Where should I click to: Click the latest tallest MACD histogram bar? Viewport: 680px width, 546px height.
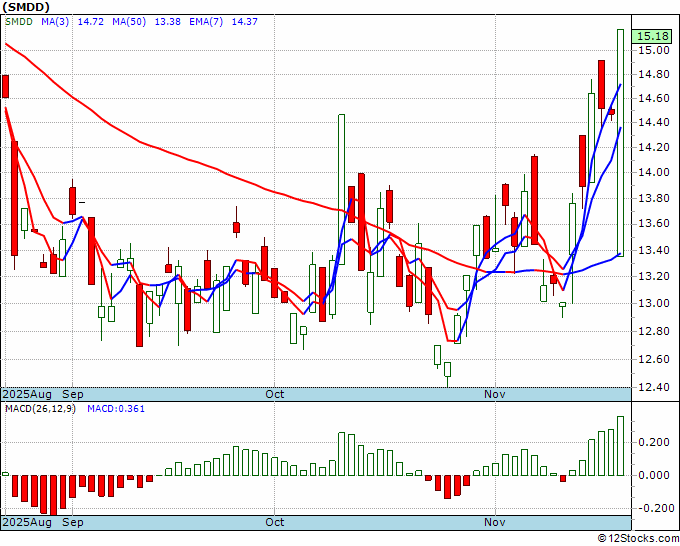pos(621,446)
